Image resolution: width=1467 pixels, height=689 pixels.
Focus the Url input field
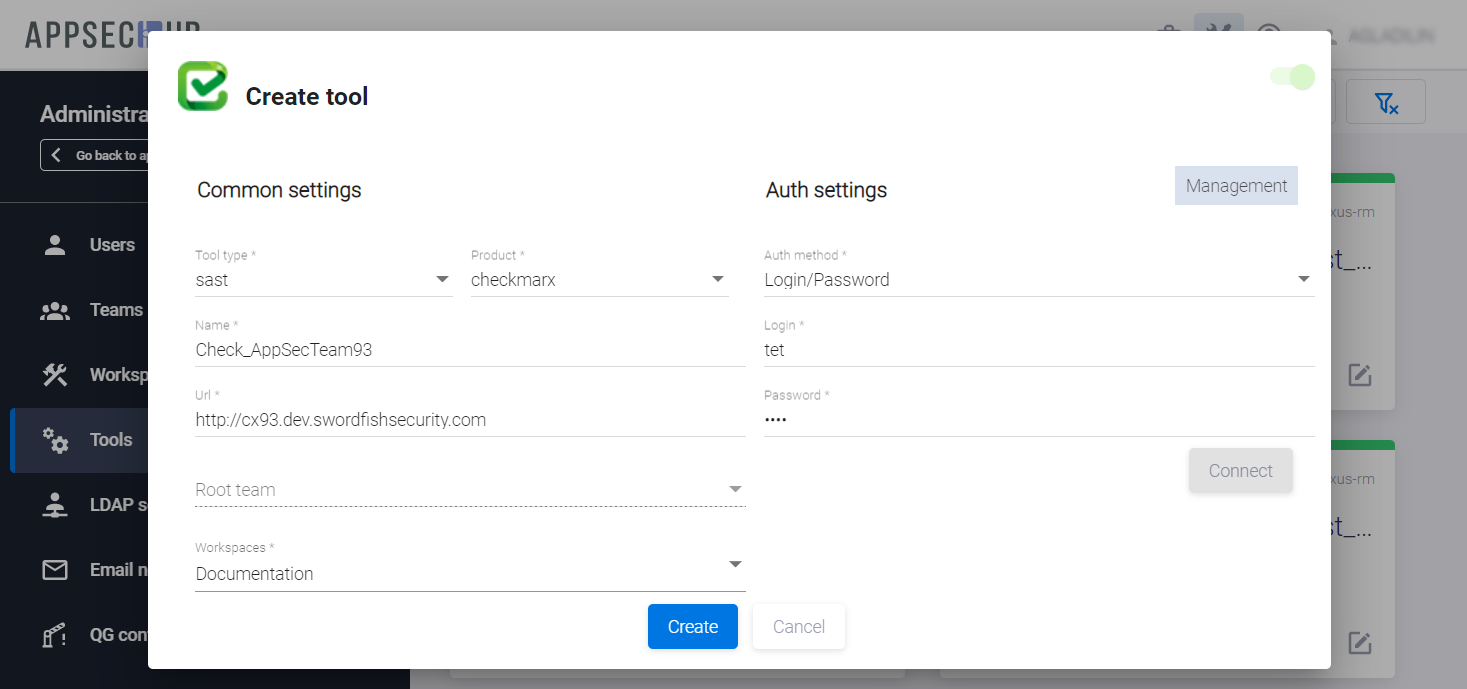pos(470,420)
